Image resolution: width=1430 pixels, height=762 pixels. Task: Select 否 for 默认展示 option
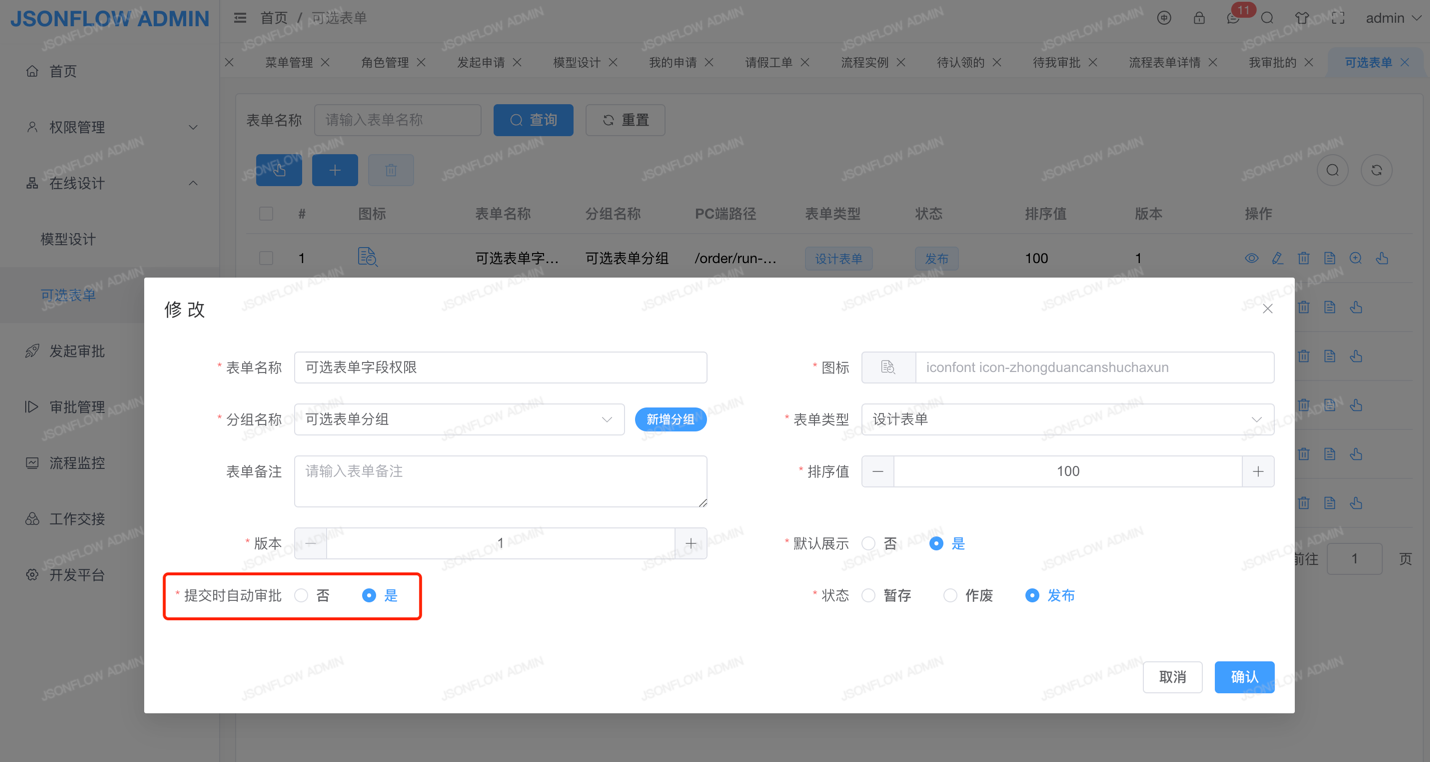[x=869, y=543]
